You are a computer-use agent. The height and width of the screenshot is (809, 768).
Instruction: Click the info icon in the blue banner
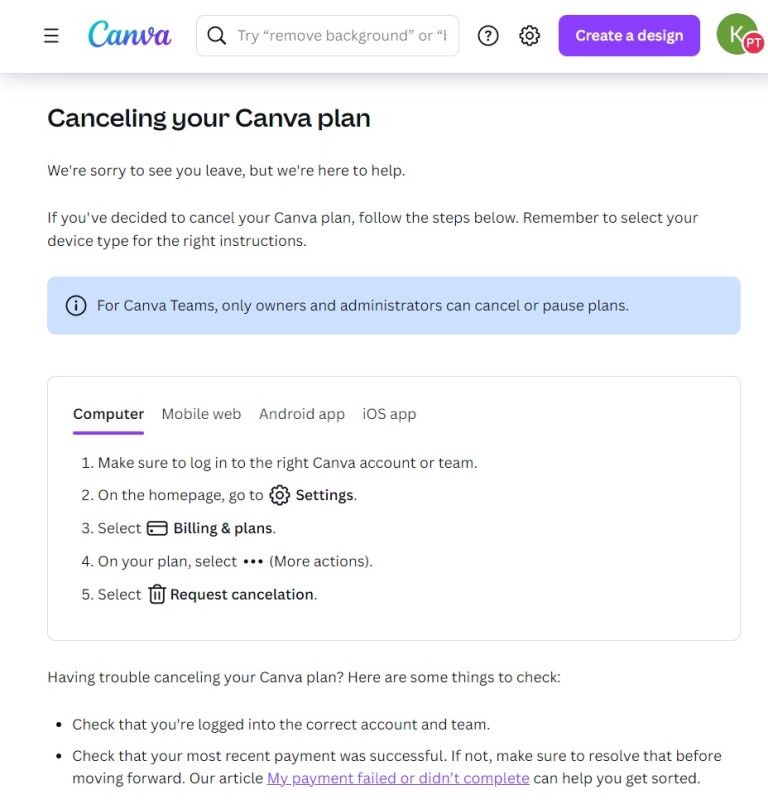tap(77, 306)
